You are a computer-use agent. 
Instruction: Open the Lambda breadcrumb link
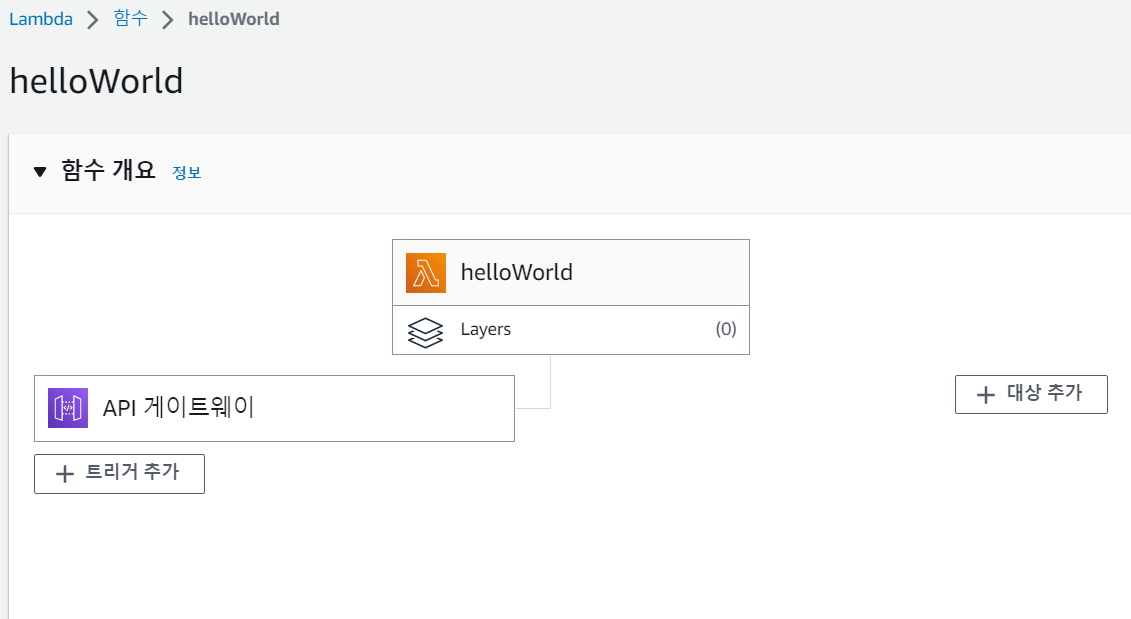tap(41, 19)
